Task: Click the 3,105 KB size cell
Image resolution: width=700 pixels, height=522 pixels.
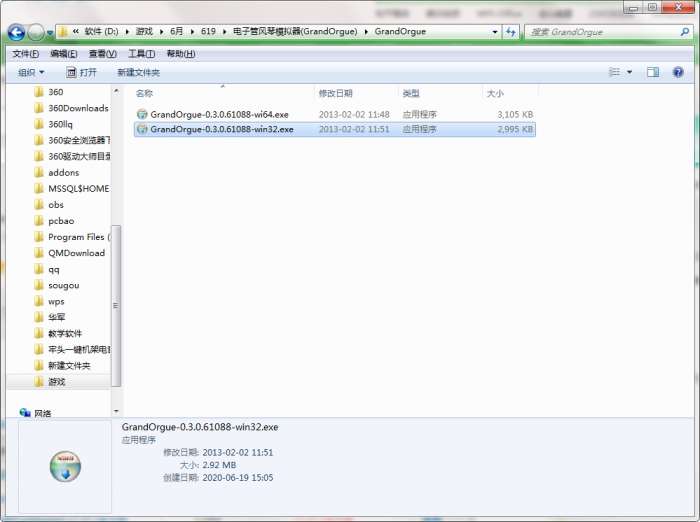Action: click(x=515, y=114)
